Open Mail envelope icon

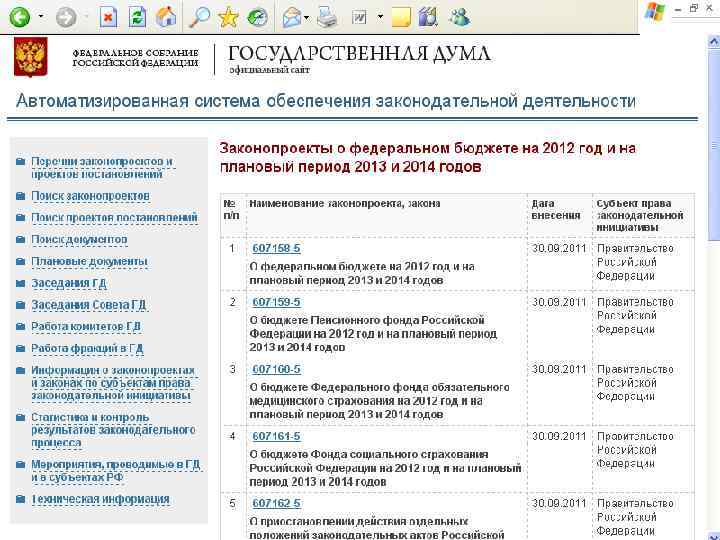coord(292,18)
